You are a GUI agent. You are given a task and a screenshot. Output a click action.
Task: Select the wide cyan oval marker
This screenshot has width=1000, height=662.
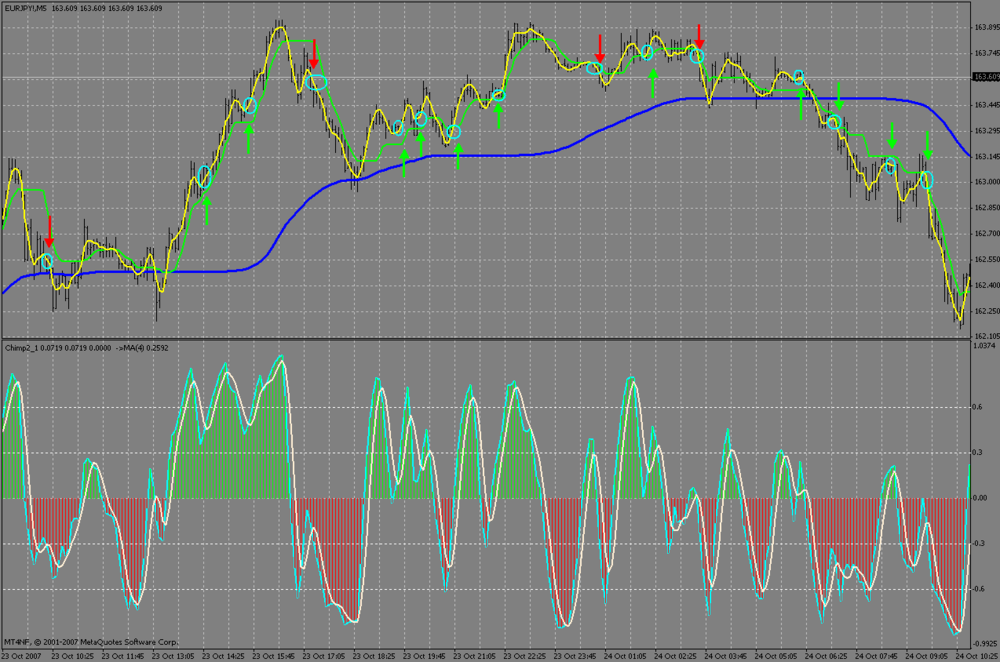[x=316, y=82]
